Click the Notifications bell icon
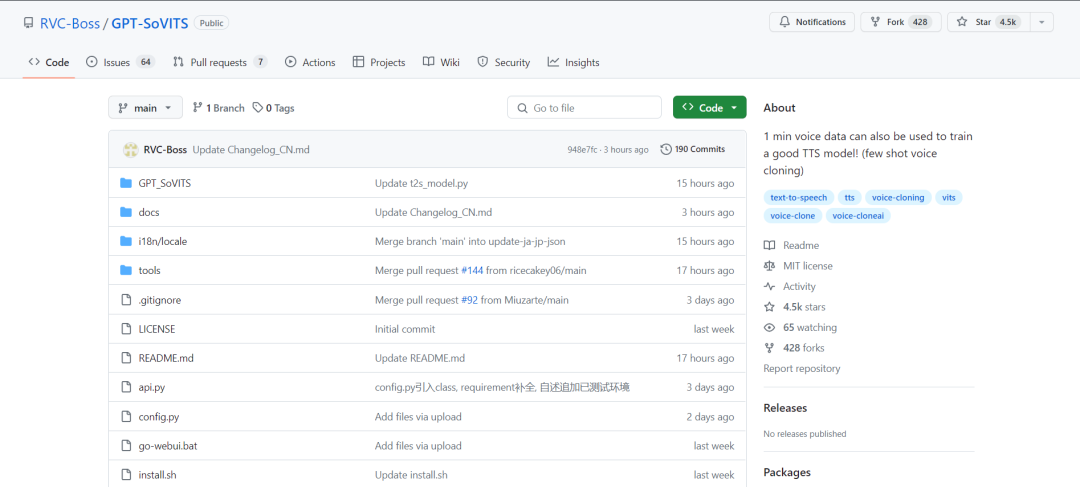This screenshot has width=1080, height=487. (785, 22)
